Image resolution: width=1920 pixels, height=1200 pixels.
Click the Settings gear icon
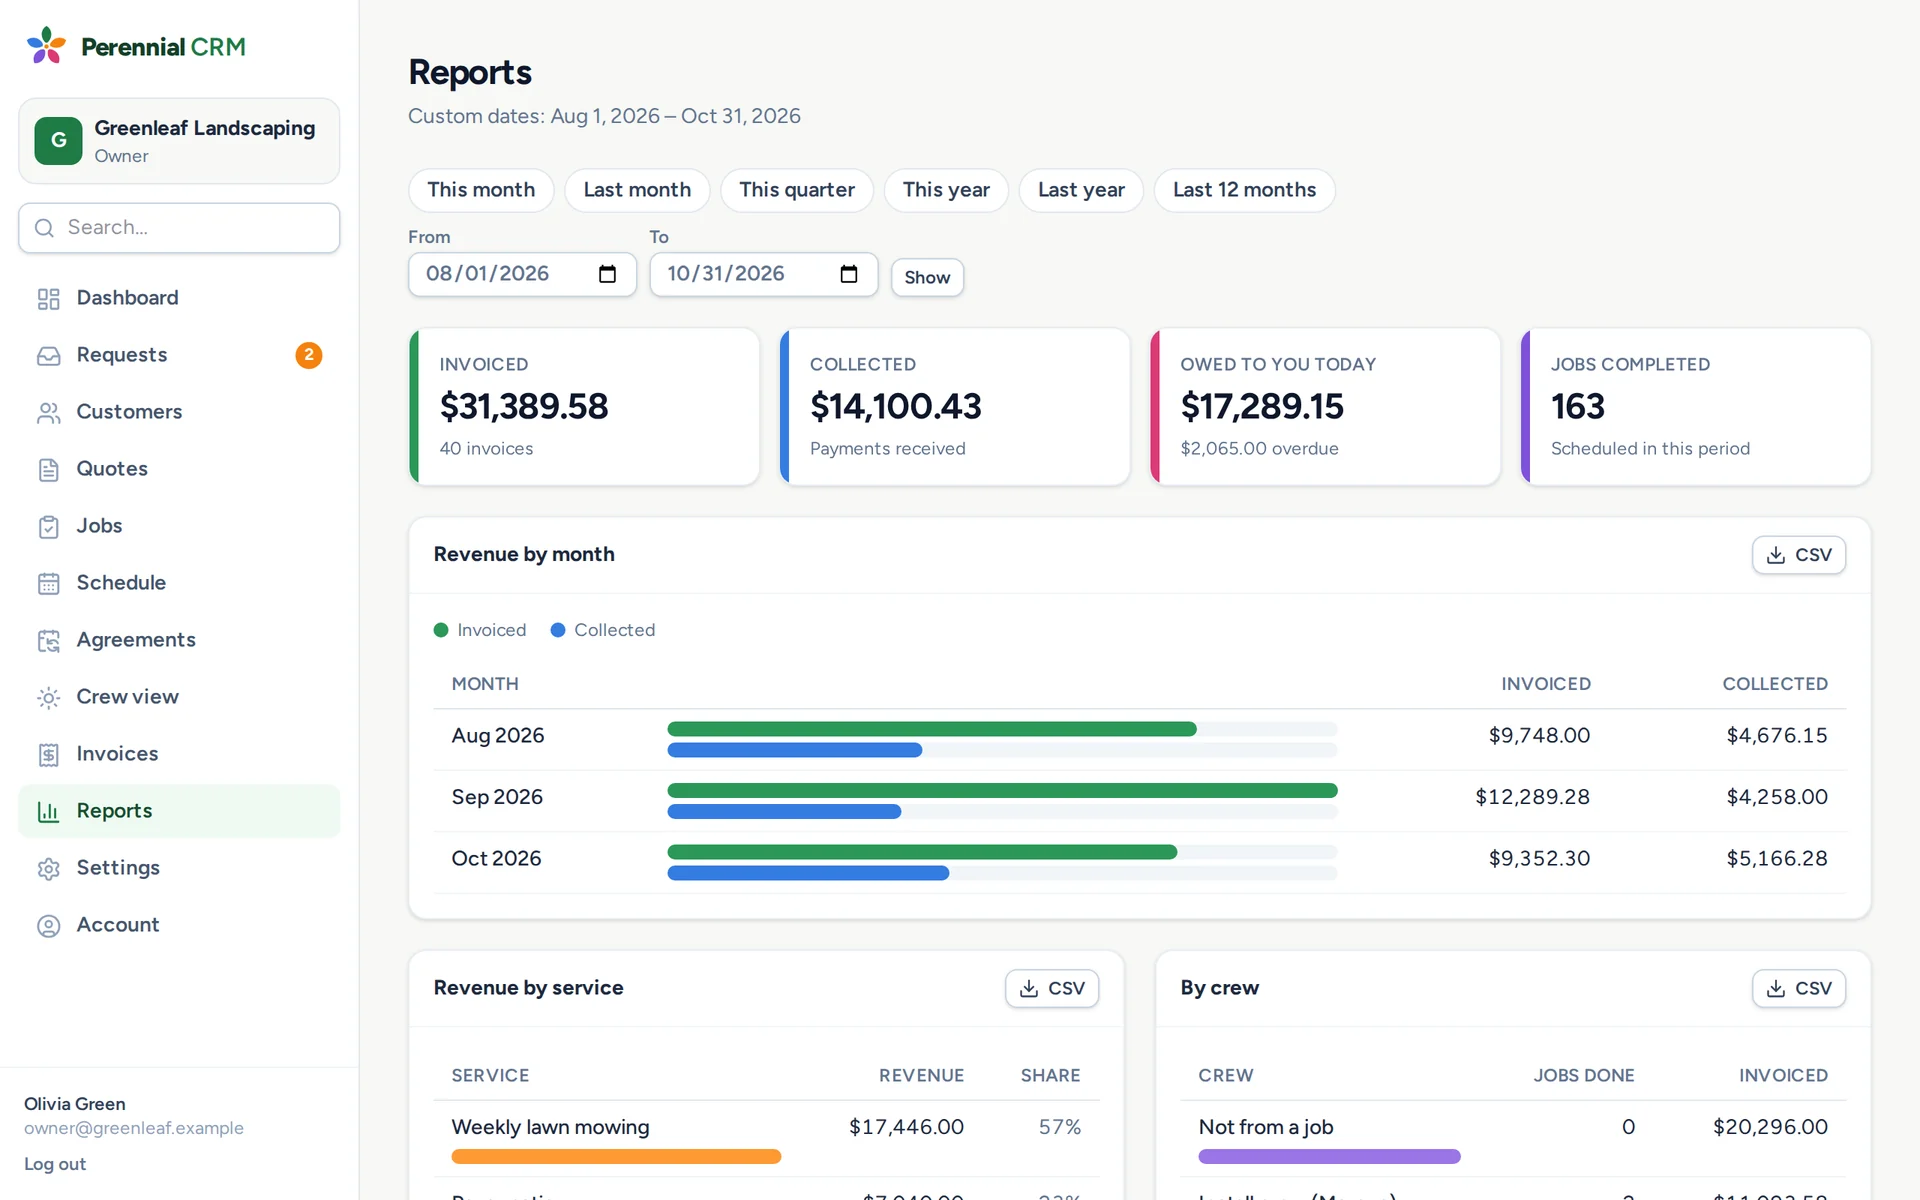pos(48,869)
